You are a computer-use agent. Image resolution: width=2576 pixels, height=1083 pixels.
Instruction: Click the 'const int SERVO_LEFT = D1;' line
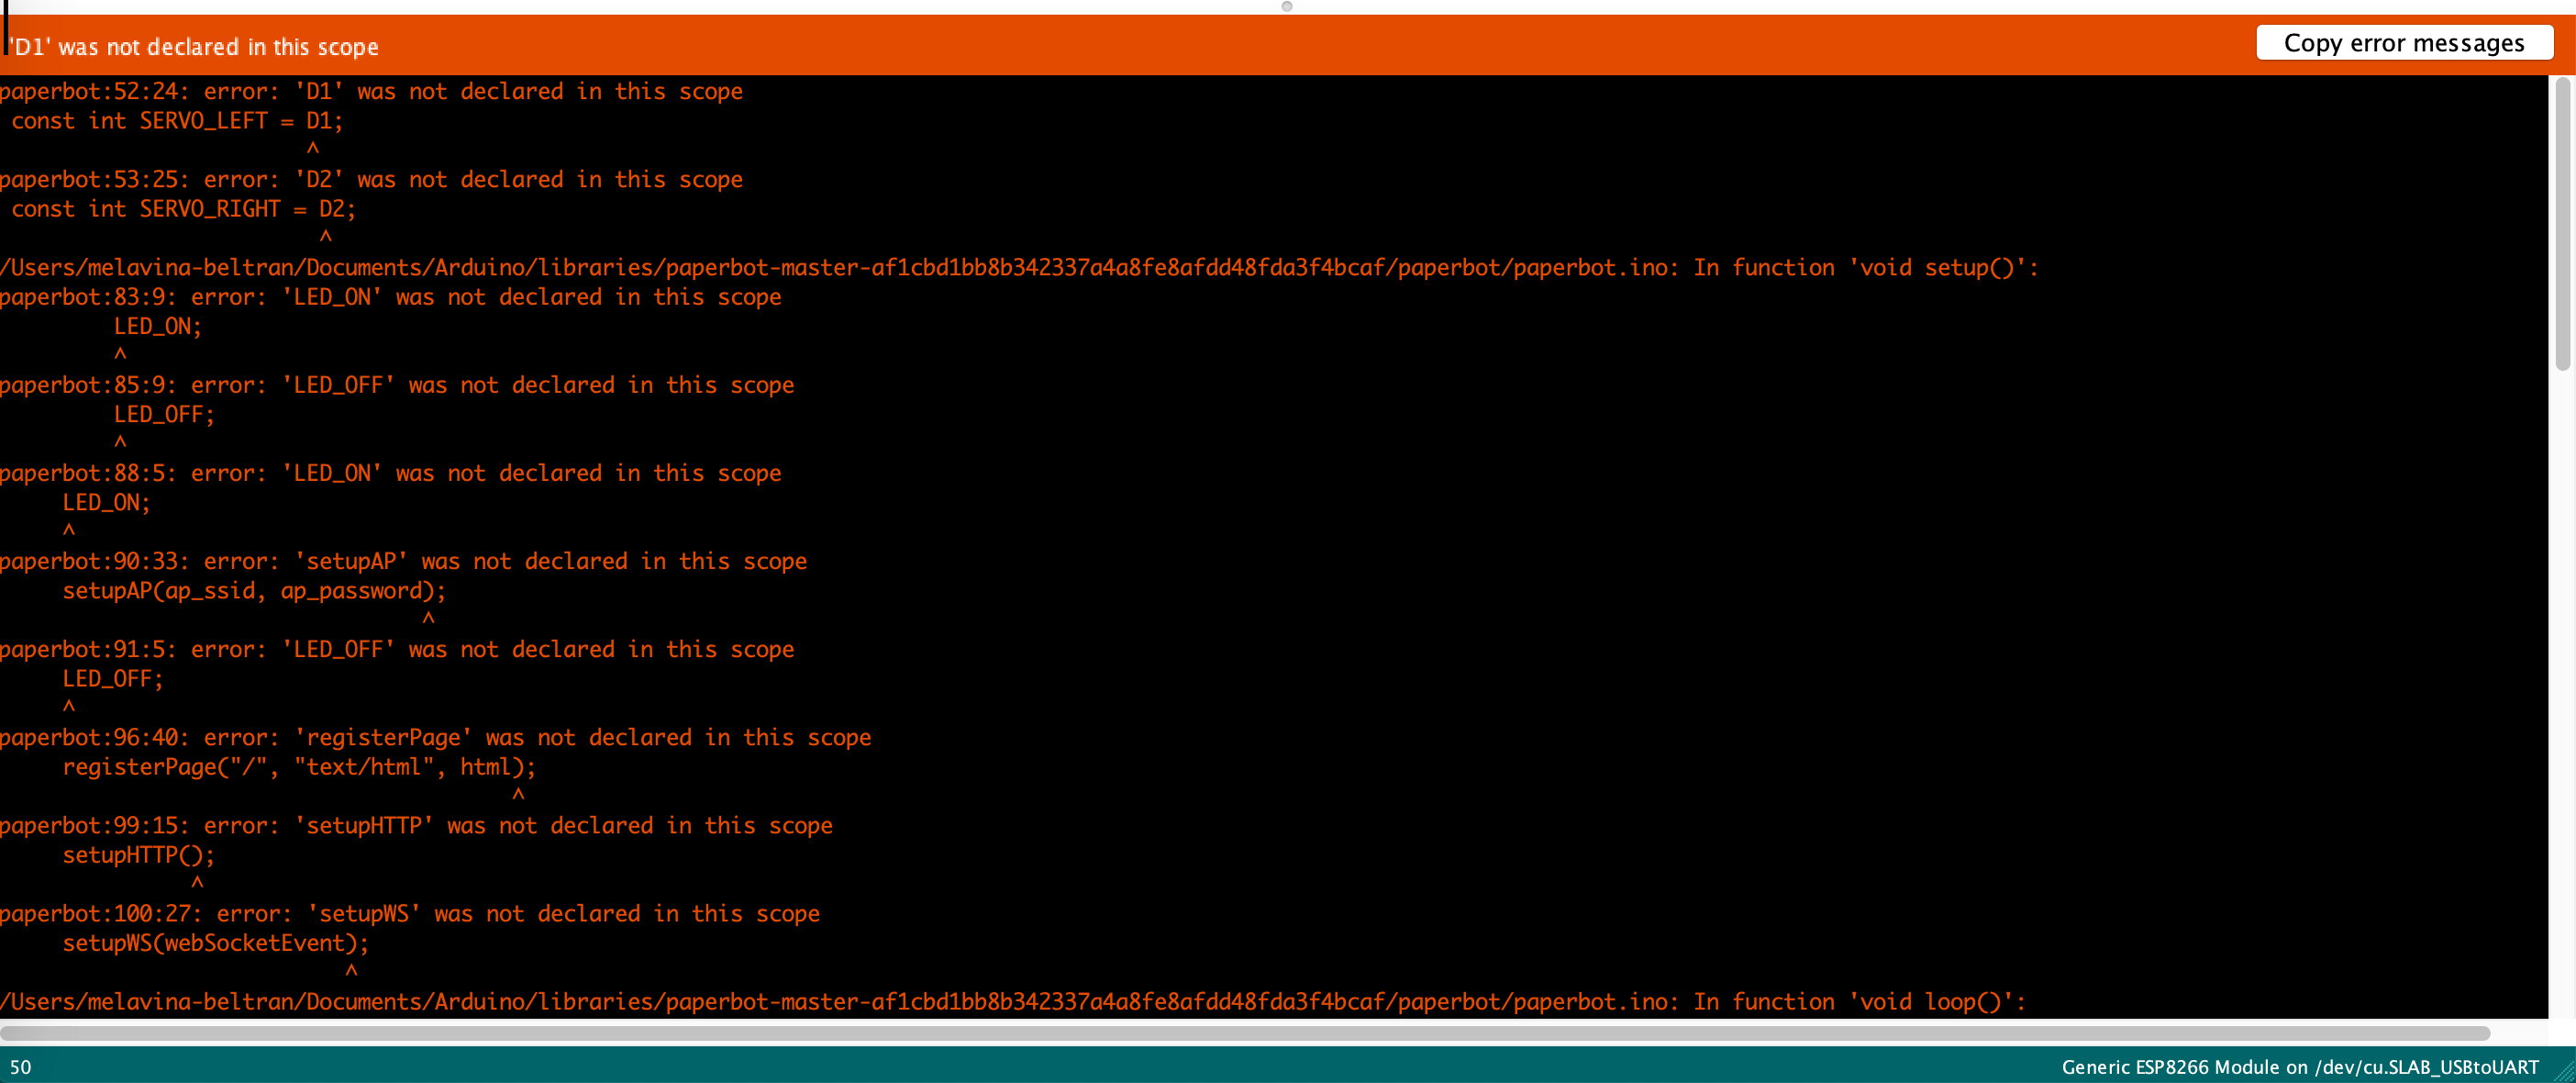pos(177,121)
